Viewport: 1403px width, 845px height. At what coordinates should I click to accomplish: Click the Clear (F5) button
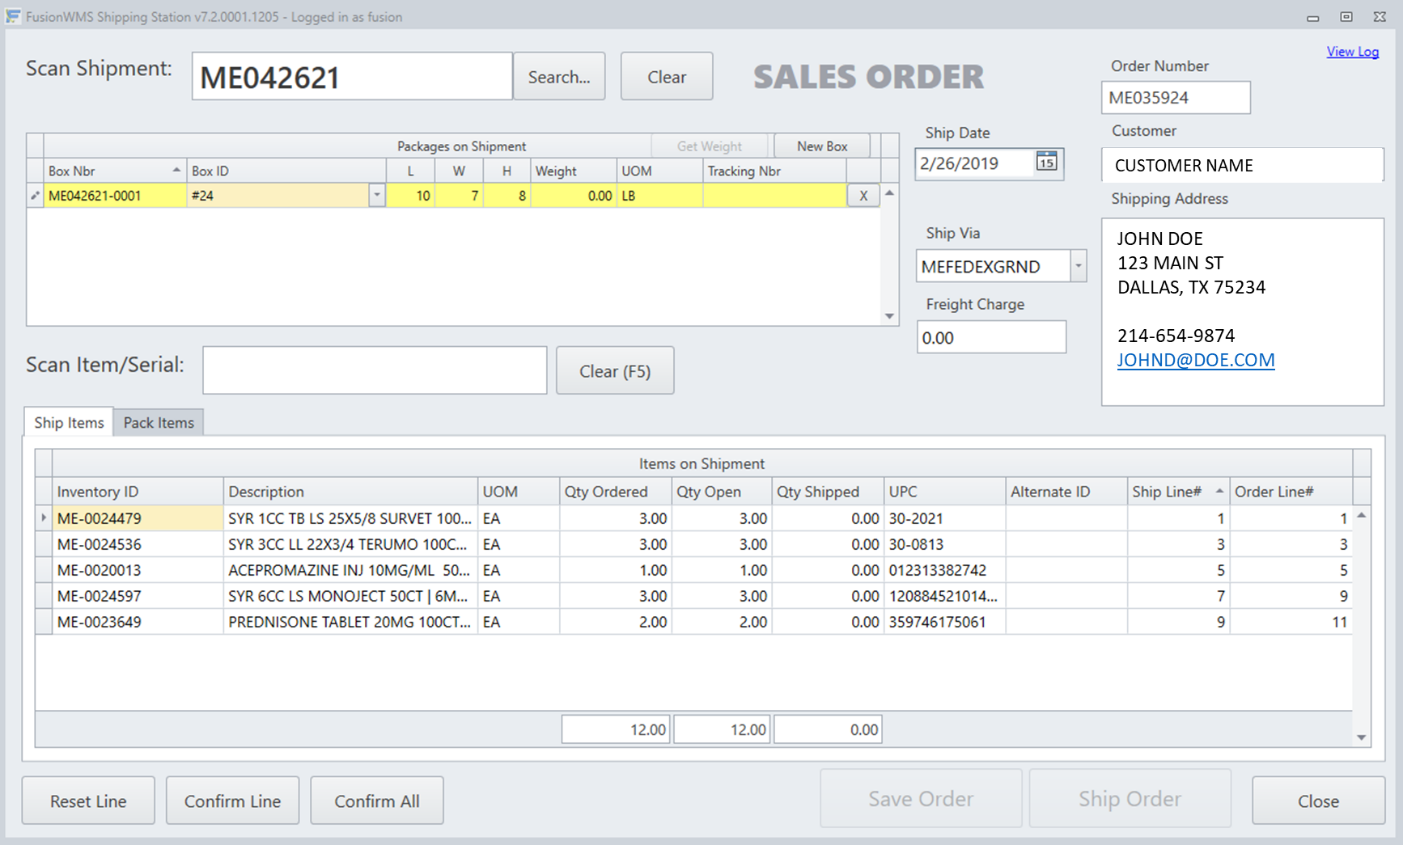point(615,371)
